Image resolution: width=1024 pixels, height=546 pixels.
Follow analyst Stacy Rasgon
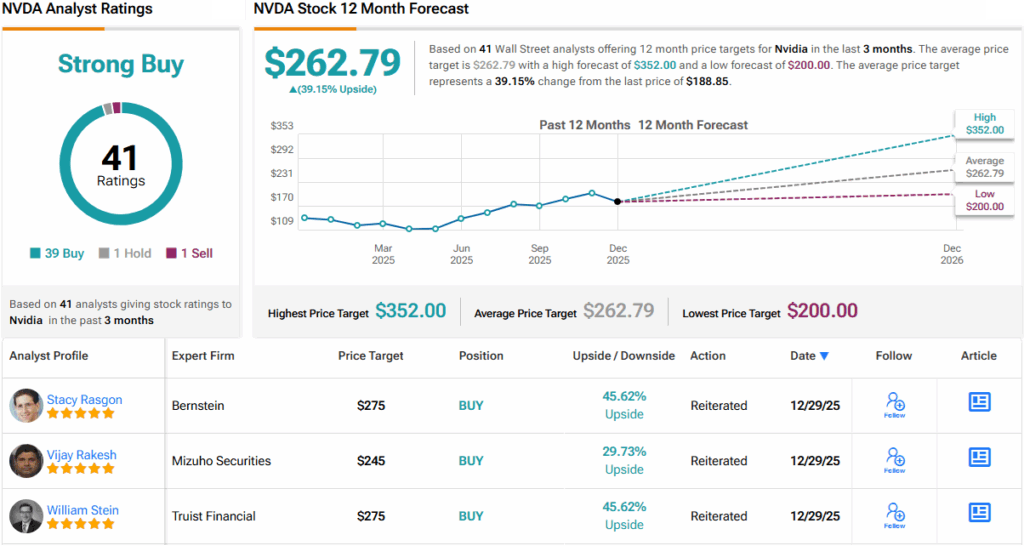coord(894,404)
